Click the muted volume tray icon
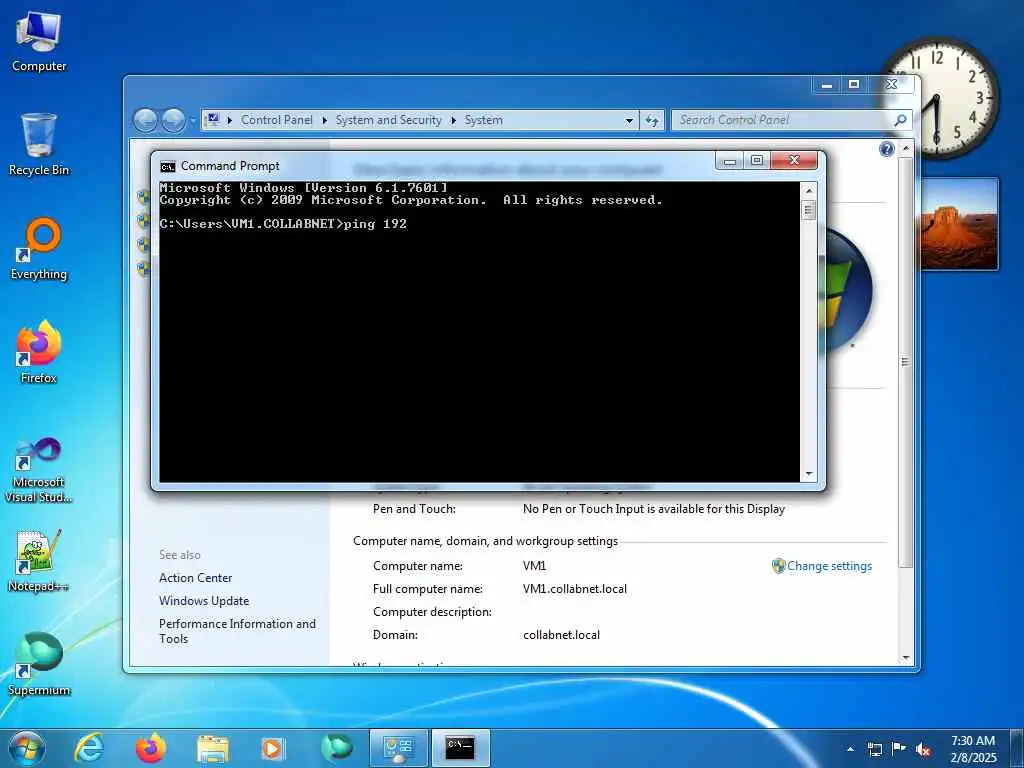Viewport: 1024px width, 768px height. [x=923, y=749]
